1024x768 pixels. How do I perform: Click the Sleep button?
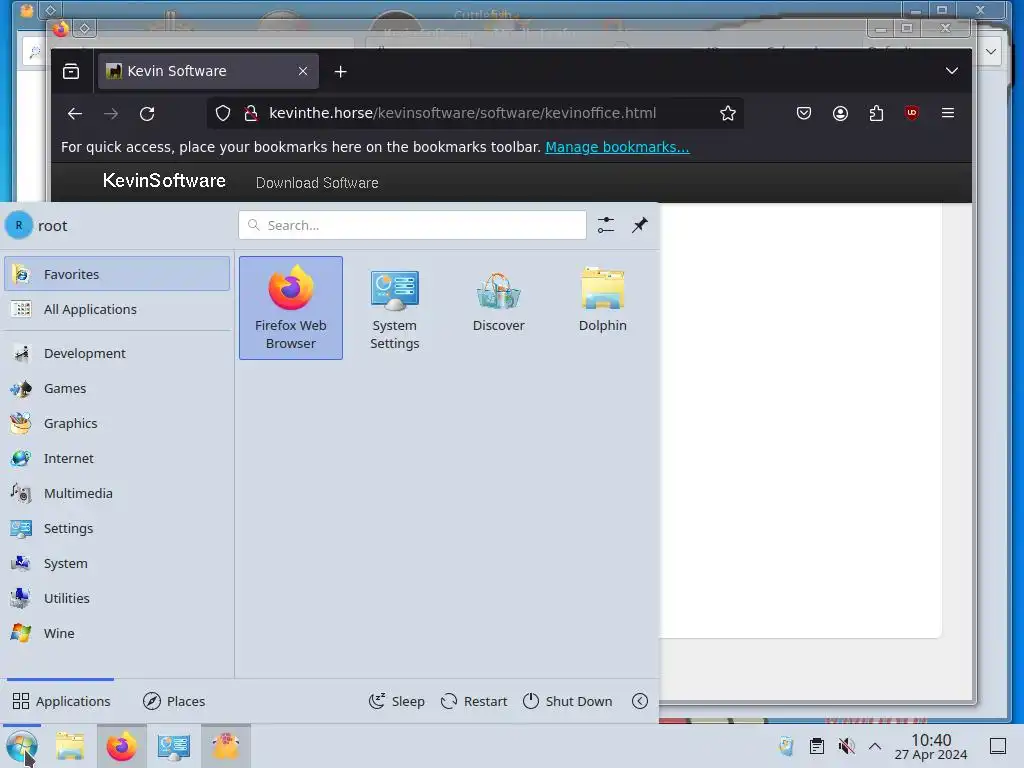click(x=396, y=701)
